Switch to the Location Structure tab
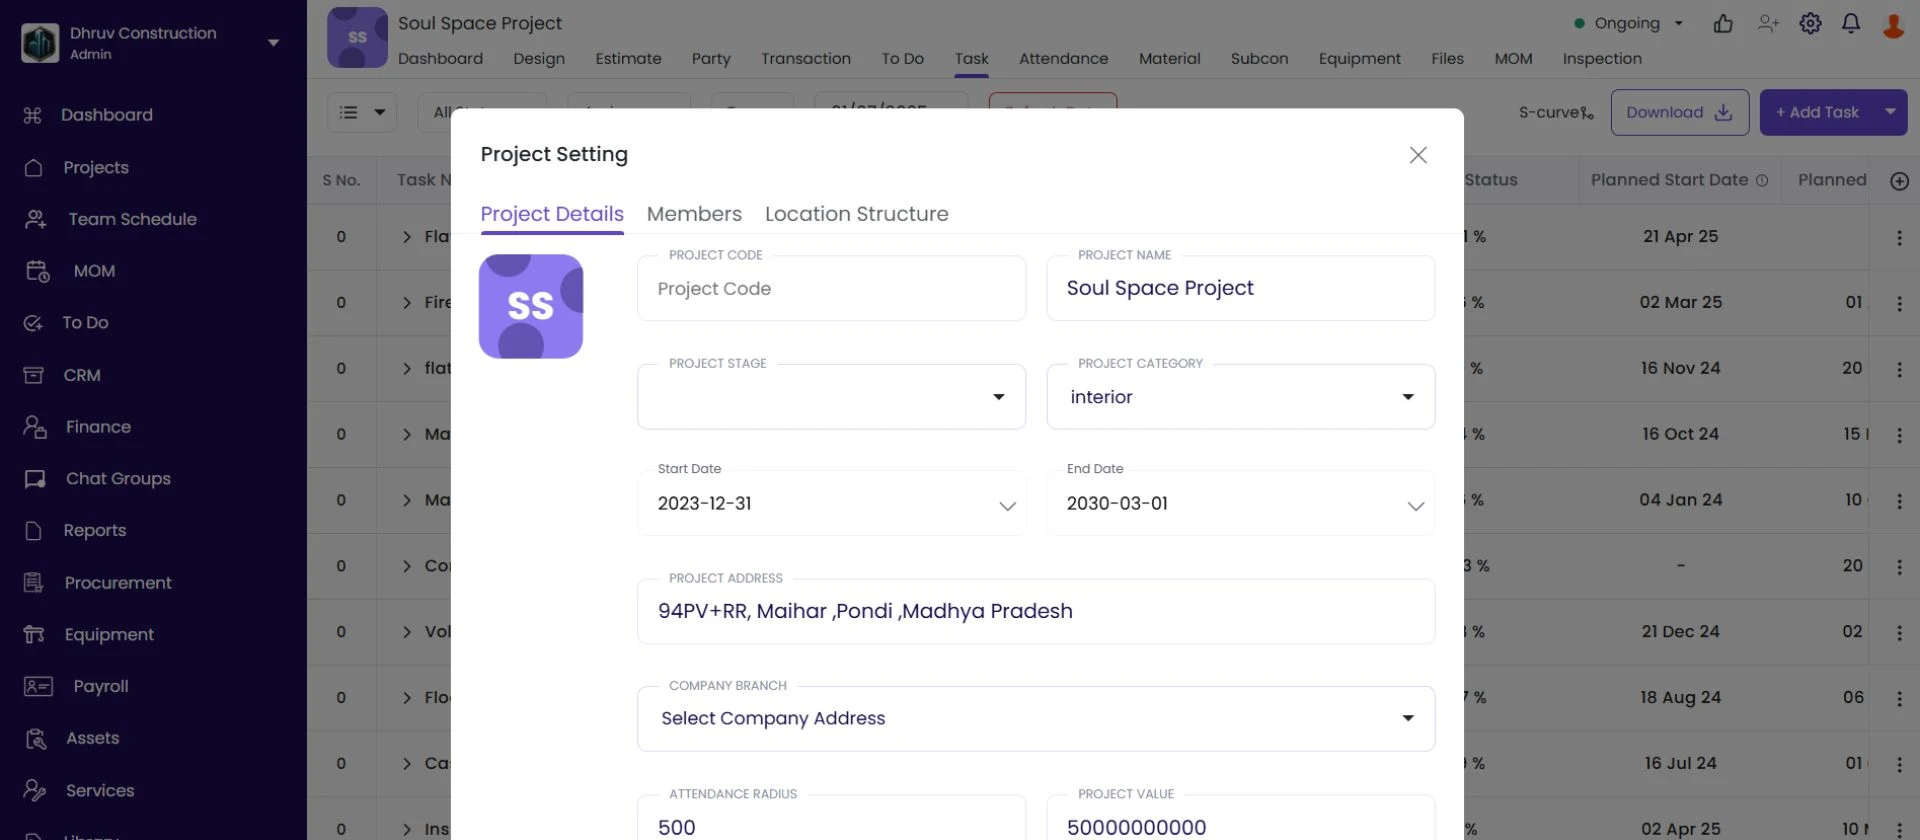The image size is (1920, 840). [x=857, y=214]
